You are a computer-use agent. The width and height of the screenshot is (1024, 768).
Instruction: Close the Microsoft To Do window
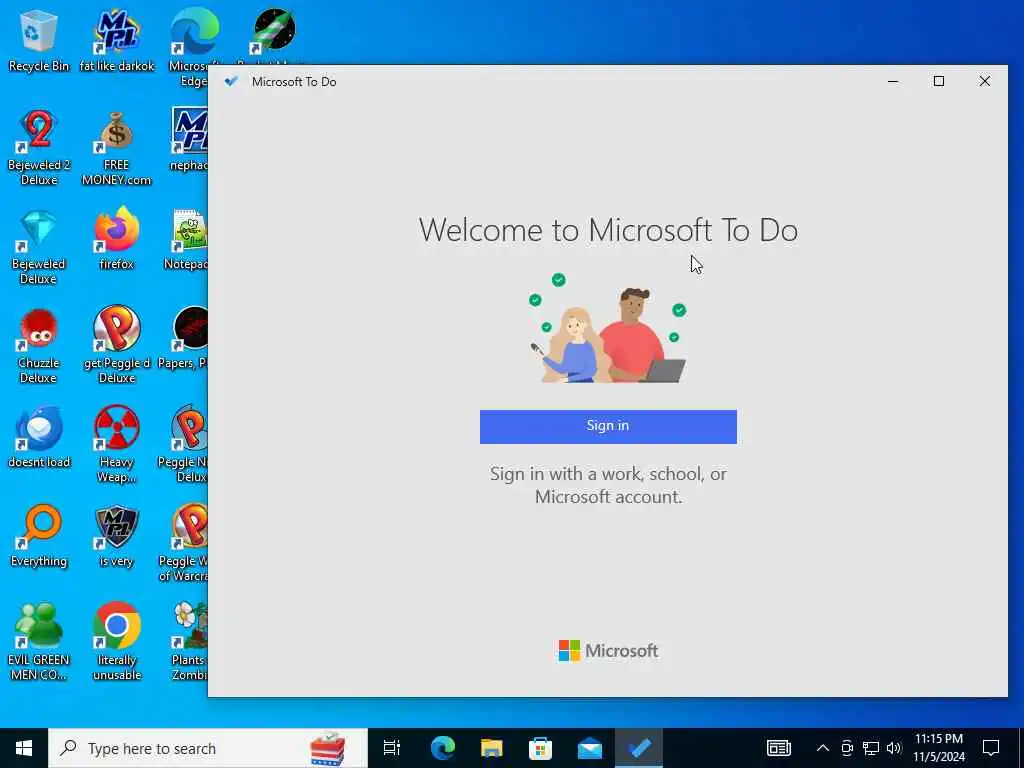tap(984, 82)
